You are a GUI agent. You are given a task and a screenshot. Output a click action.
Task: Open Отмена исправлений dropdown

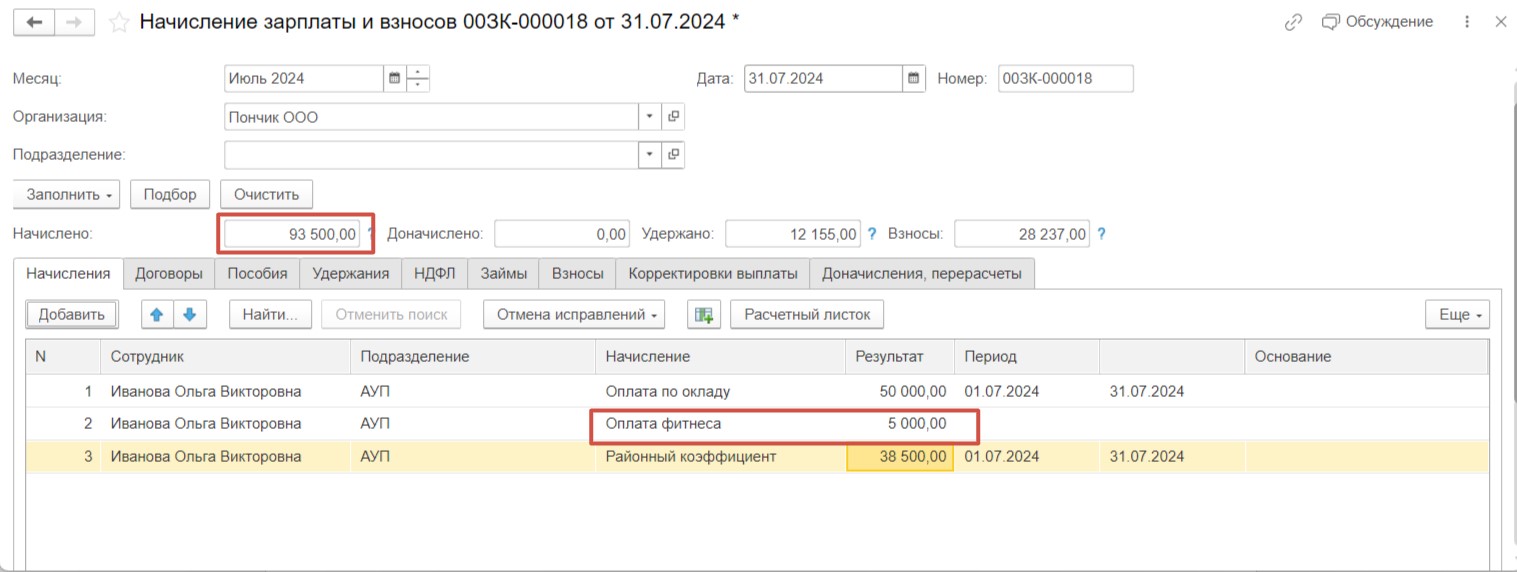pos(574,315)
